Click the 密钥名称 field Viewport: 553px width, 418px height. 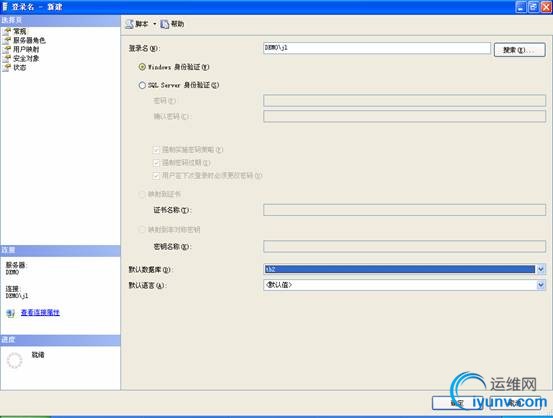pos(405,246)
